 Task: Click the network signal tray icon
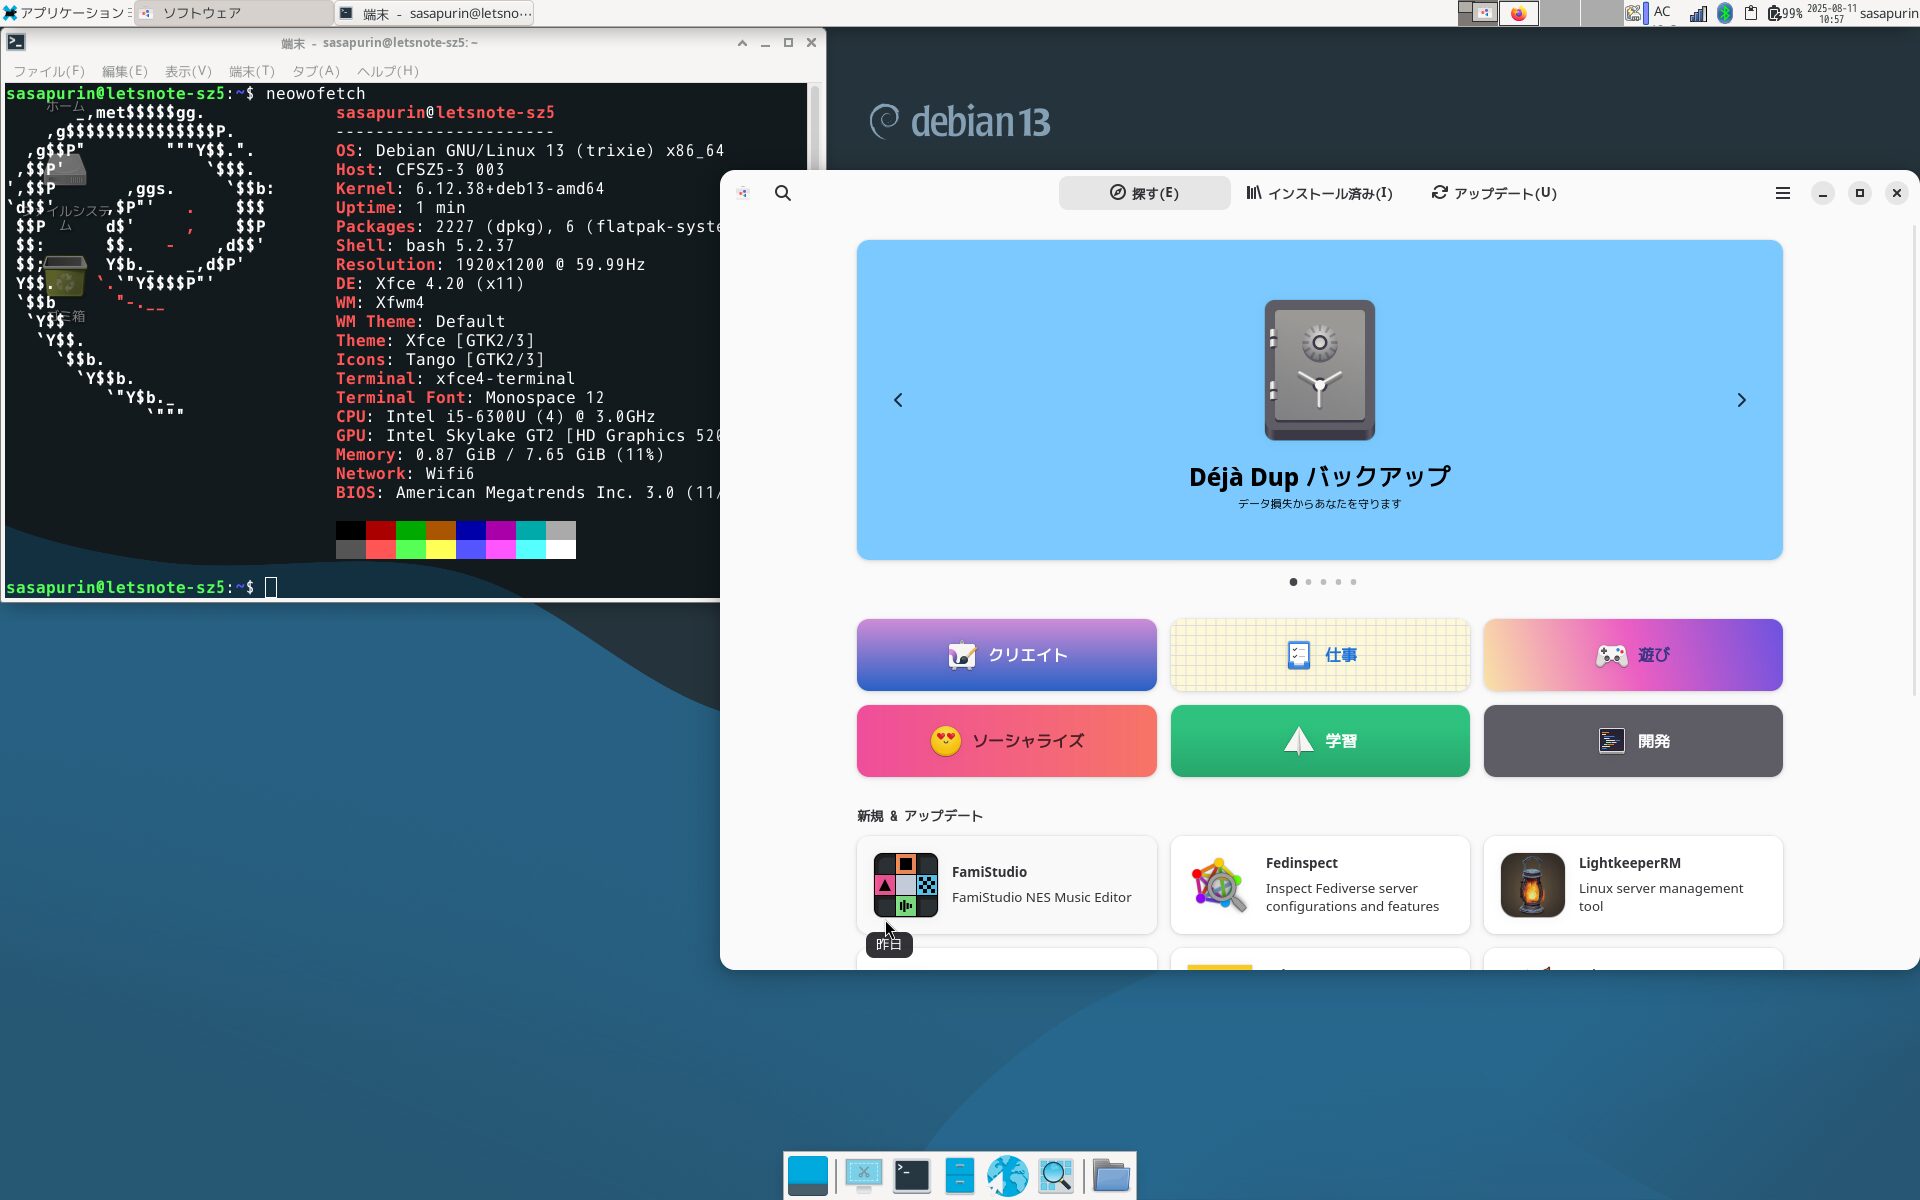click(x=1698, y=13)
